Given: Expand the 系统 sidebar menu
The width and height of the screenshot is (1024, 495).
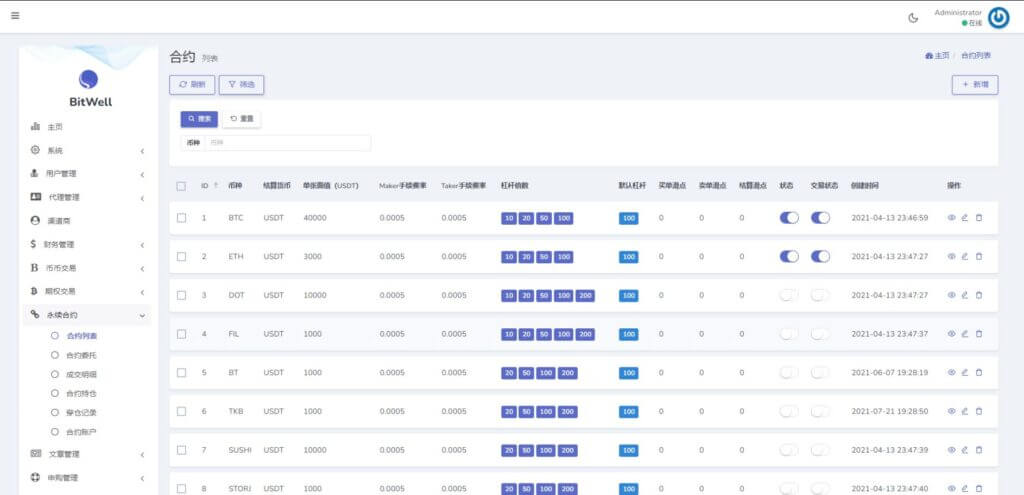Looking at the screenshot, I should coord(87,150).
